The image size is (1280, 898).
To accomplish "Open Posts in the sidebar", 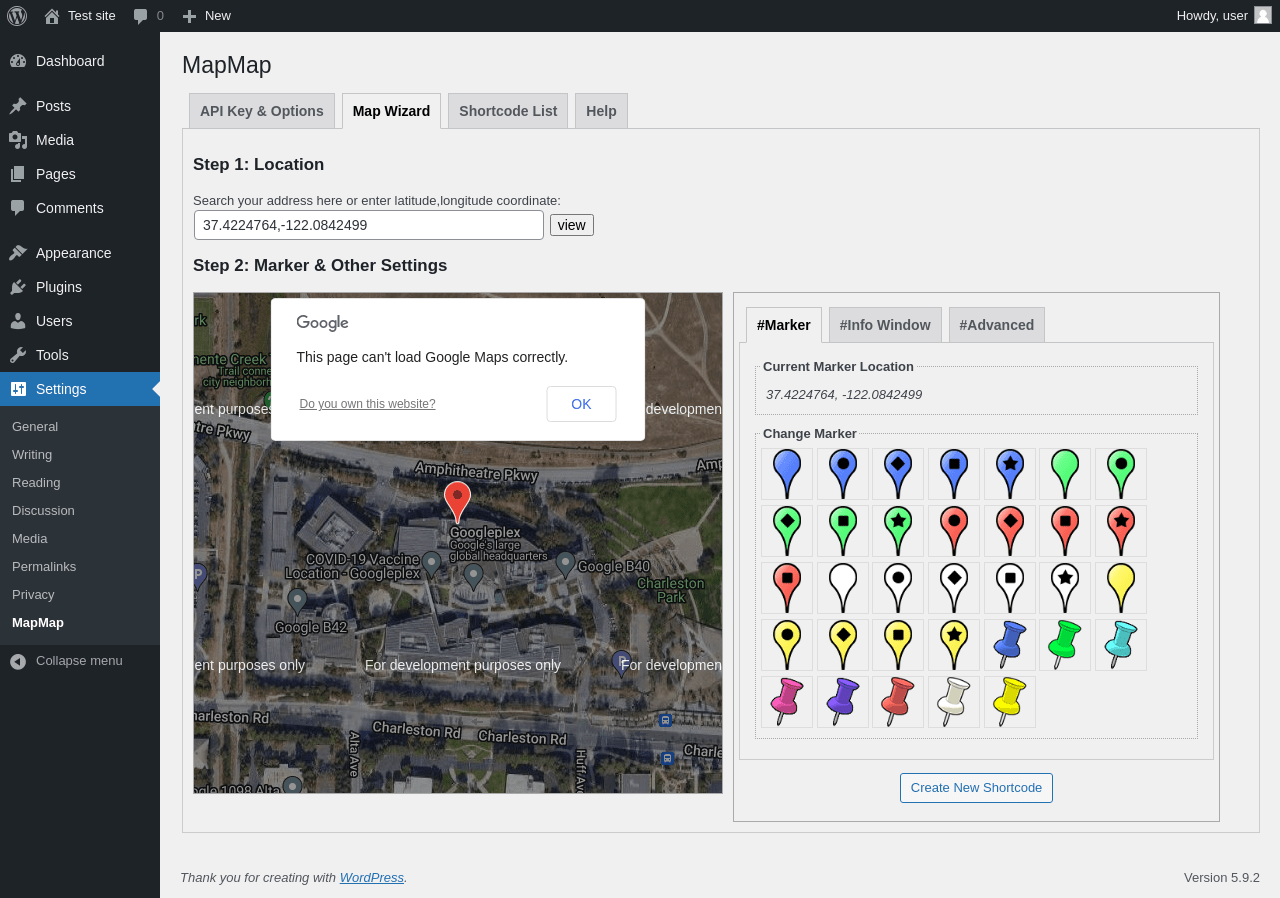I will tap(80, 106).
